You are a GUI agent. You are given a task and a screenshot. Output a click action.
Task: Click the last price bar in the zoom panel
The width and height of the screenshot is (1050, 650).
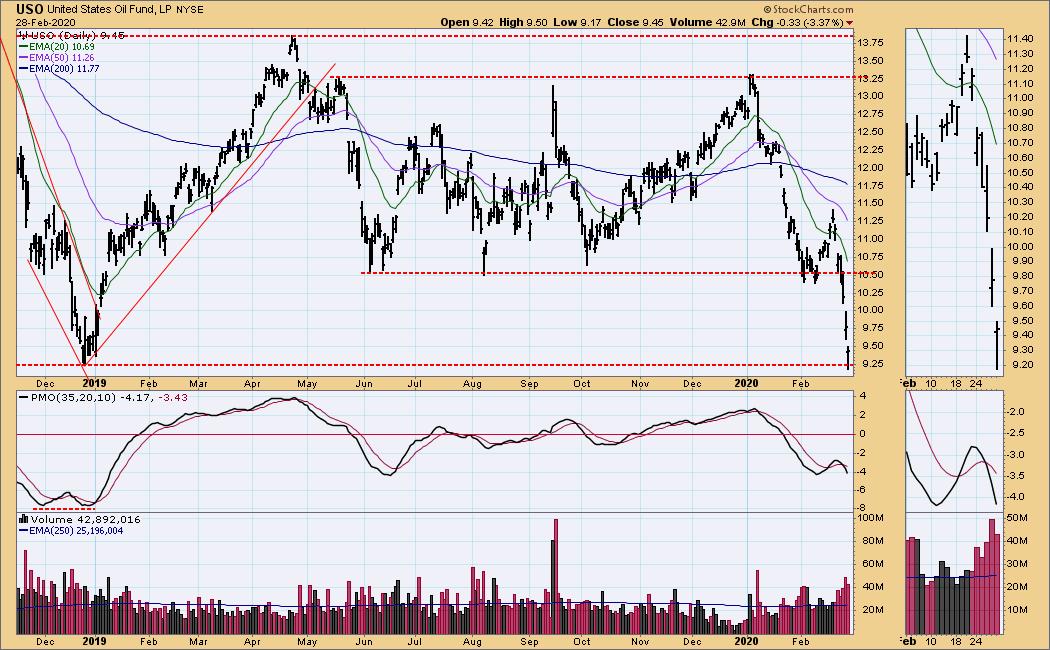[x=997, y=345]
